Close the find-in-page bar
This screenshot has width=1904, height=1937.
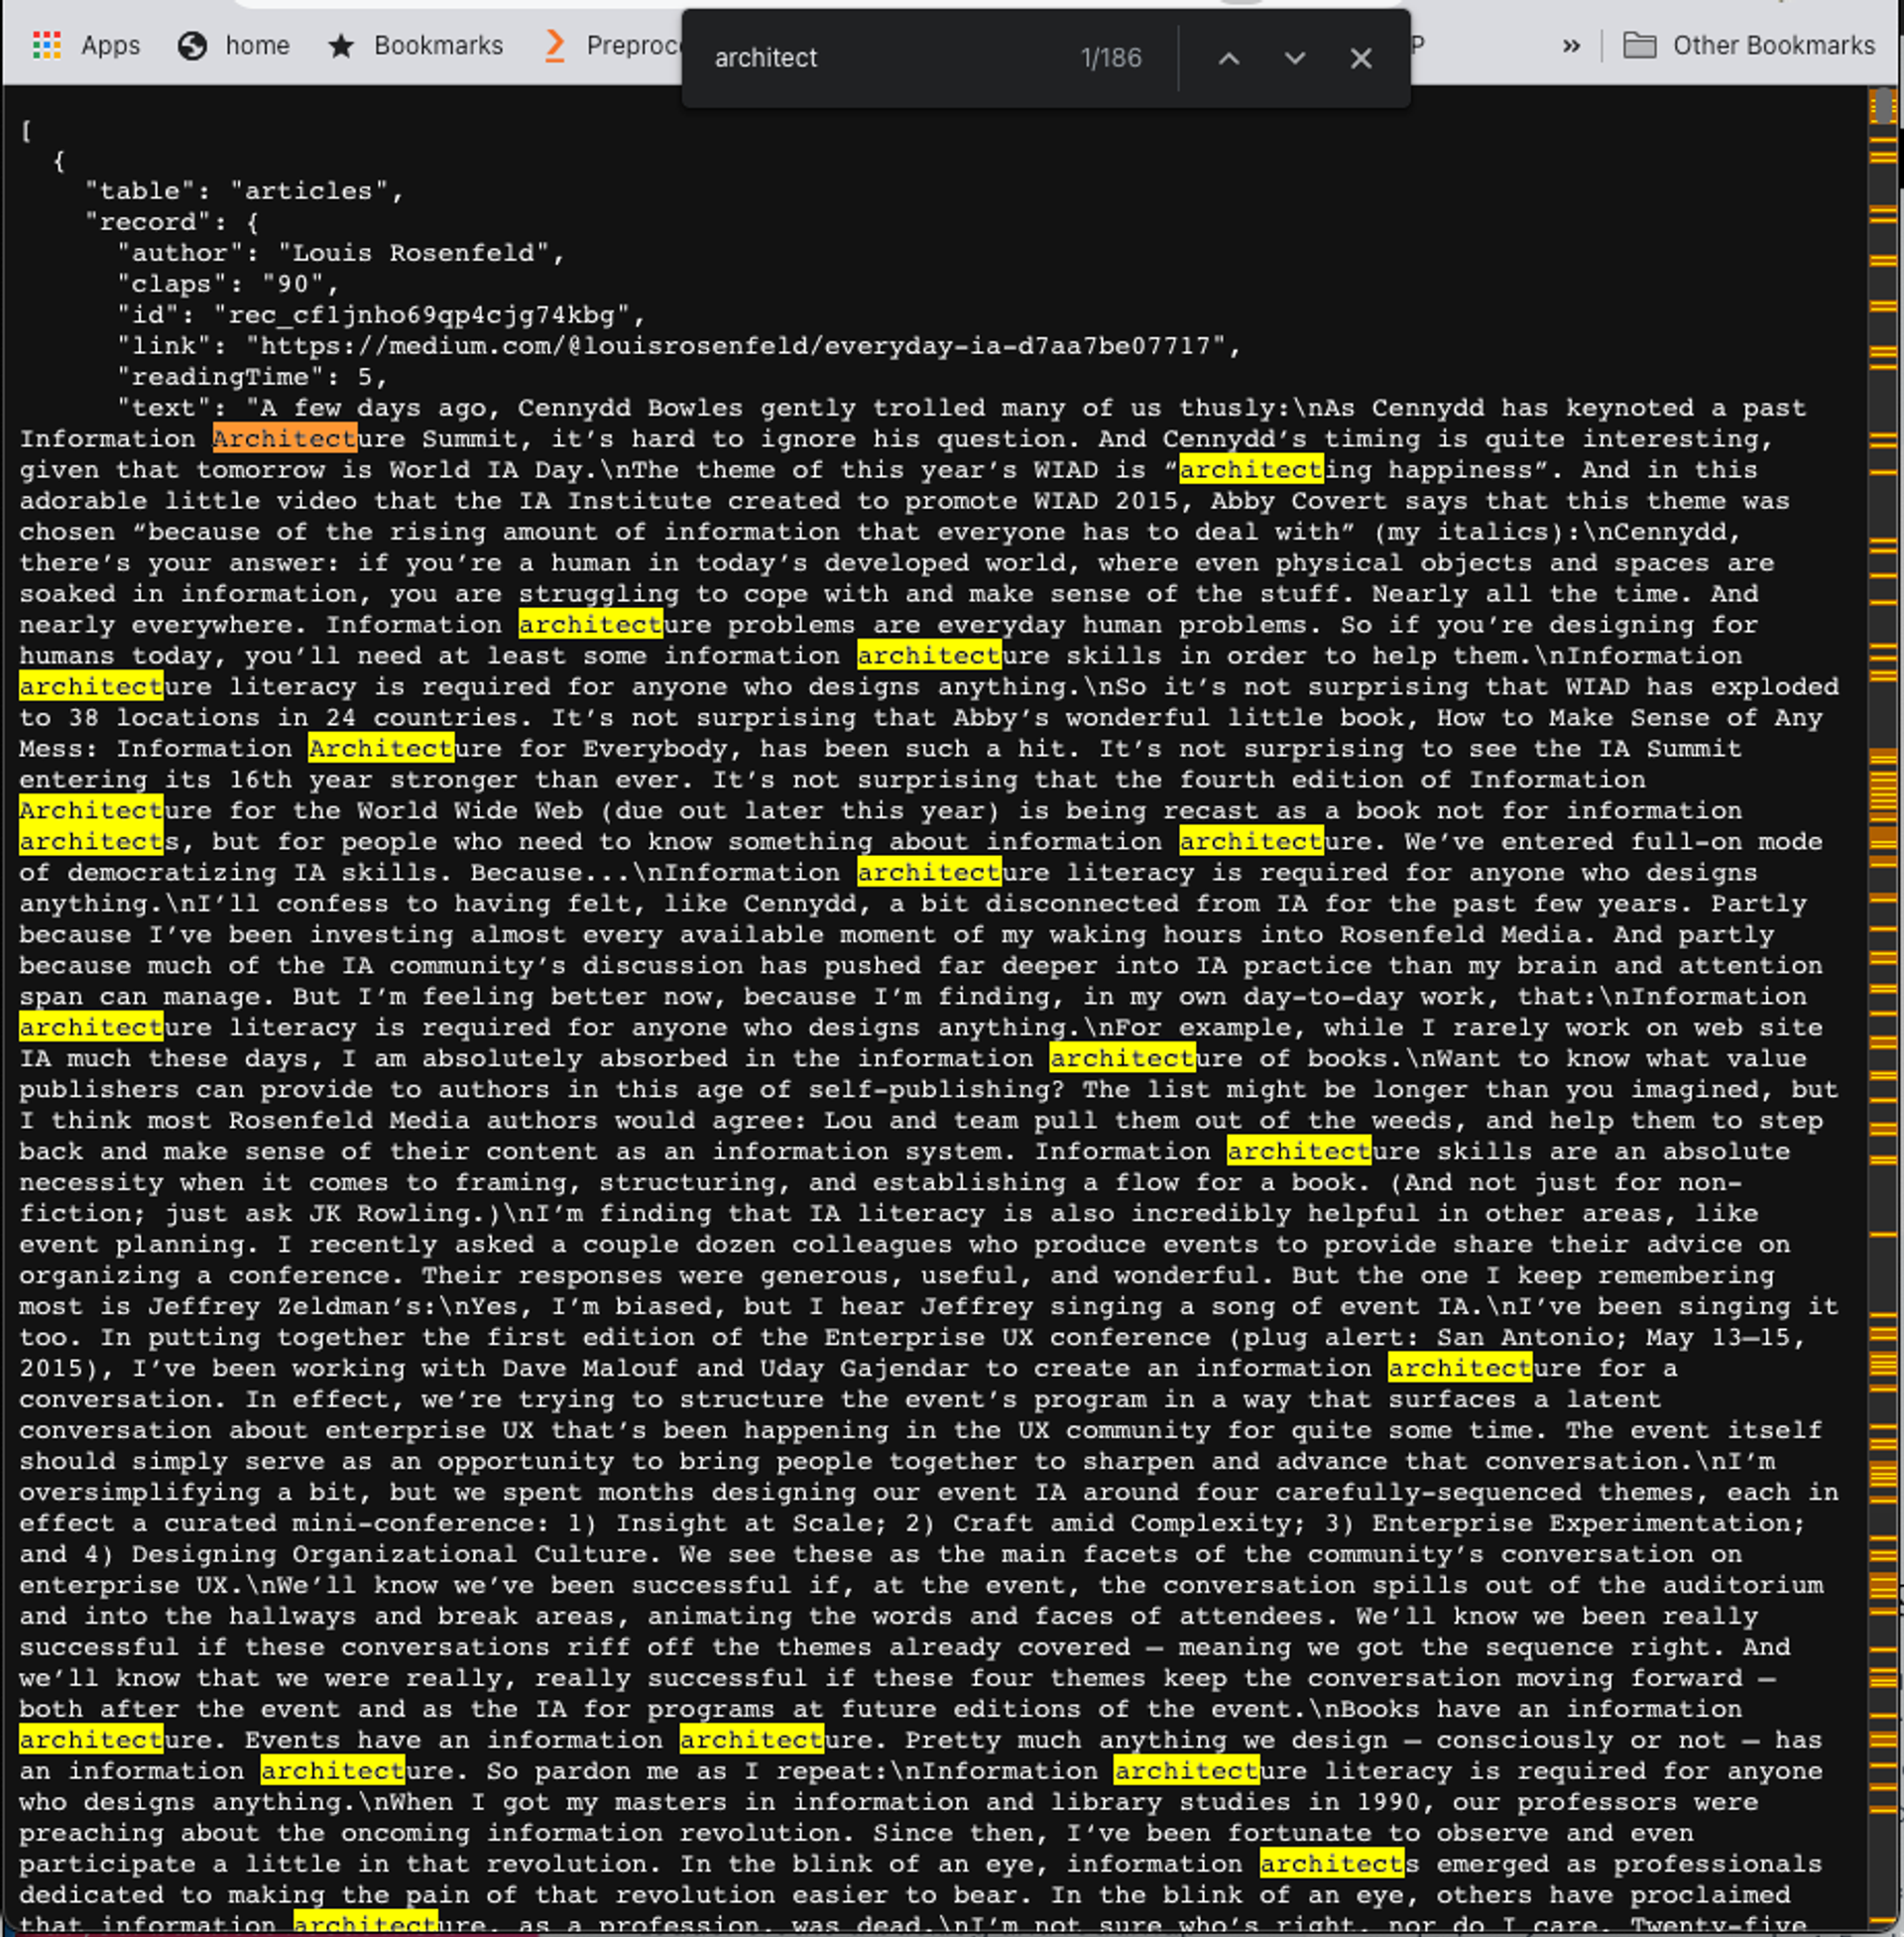point(1360,58)
